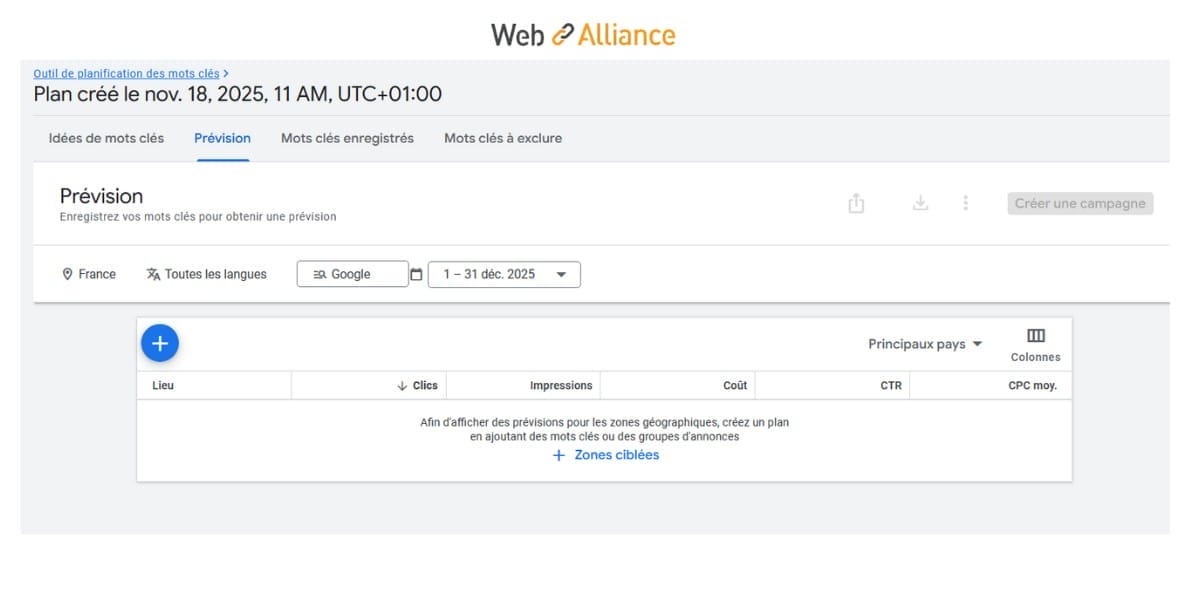The width and height of the screenshot is (1188, 594).
Task: Open the Google search network selector
Action: (x=352, y=274)
